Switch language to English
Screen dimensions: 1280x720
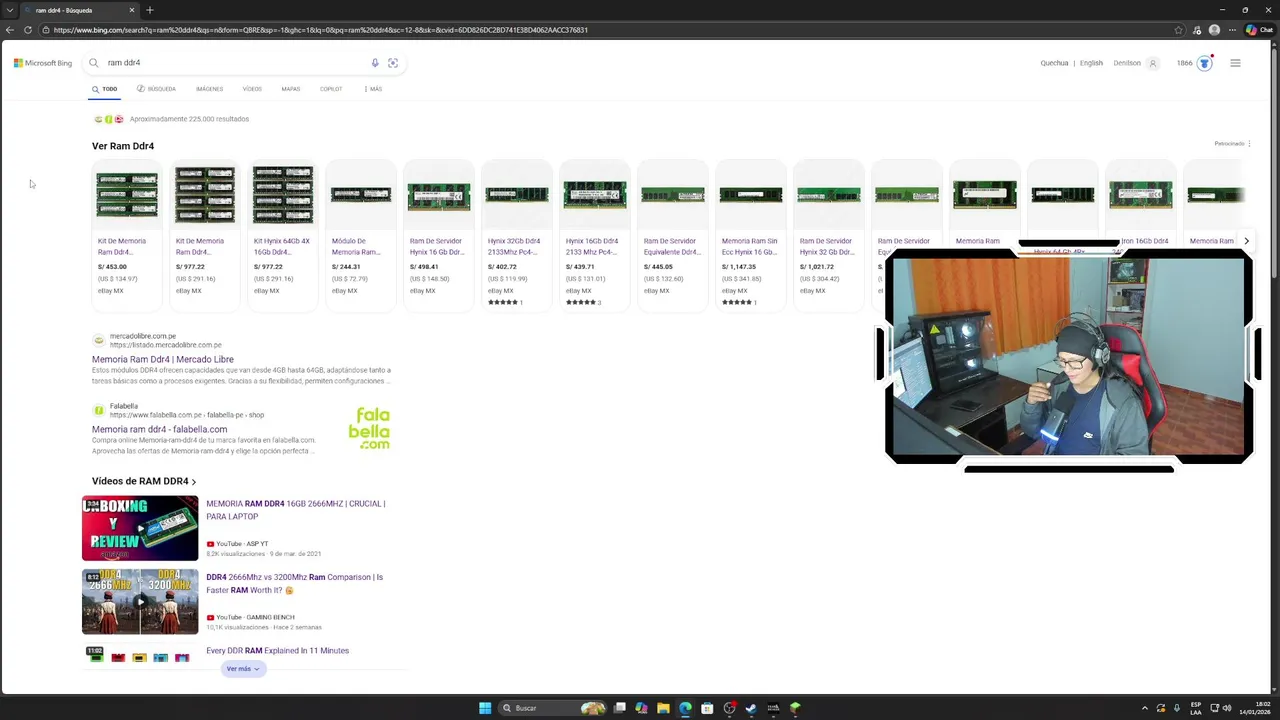point(1091,63)
